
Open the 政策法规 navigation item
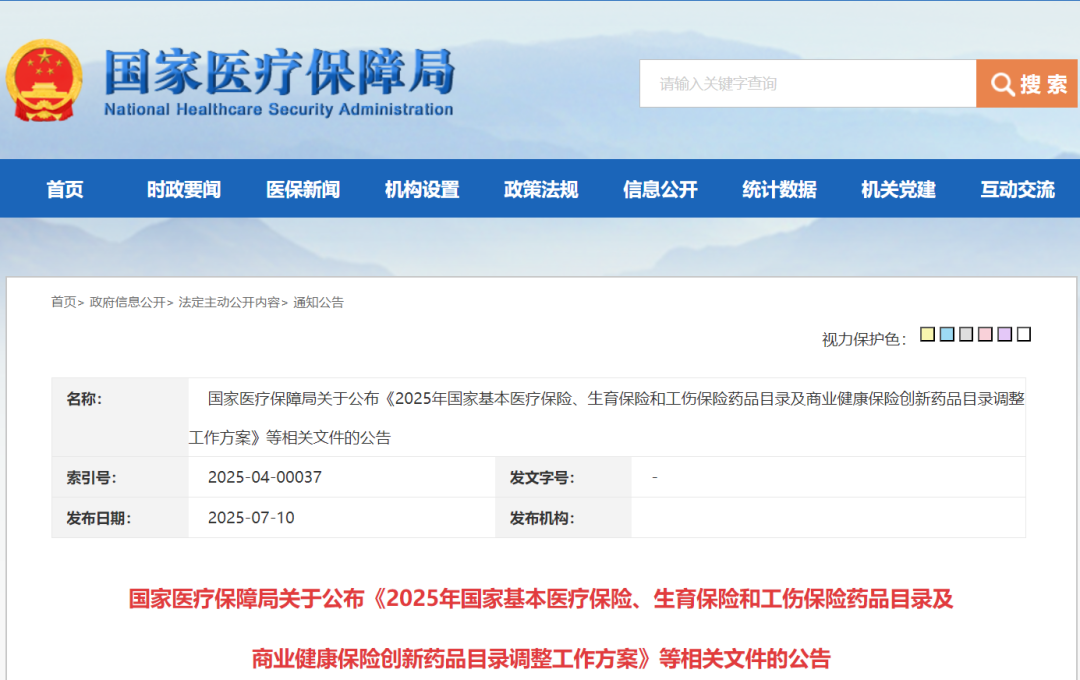[541, 189]
